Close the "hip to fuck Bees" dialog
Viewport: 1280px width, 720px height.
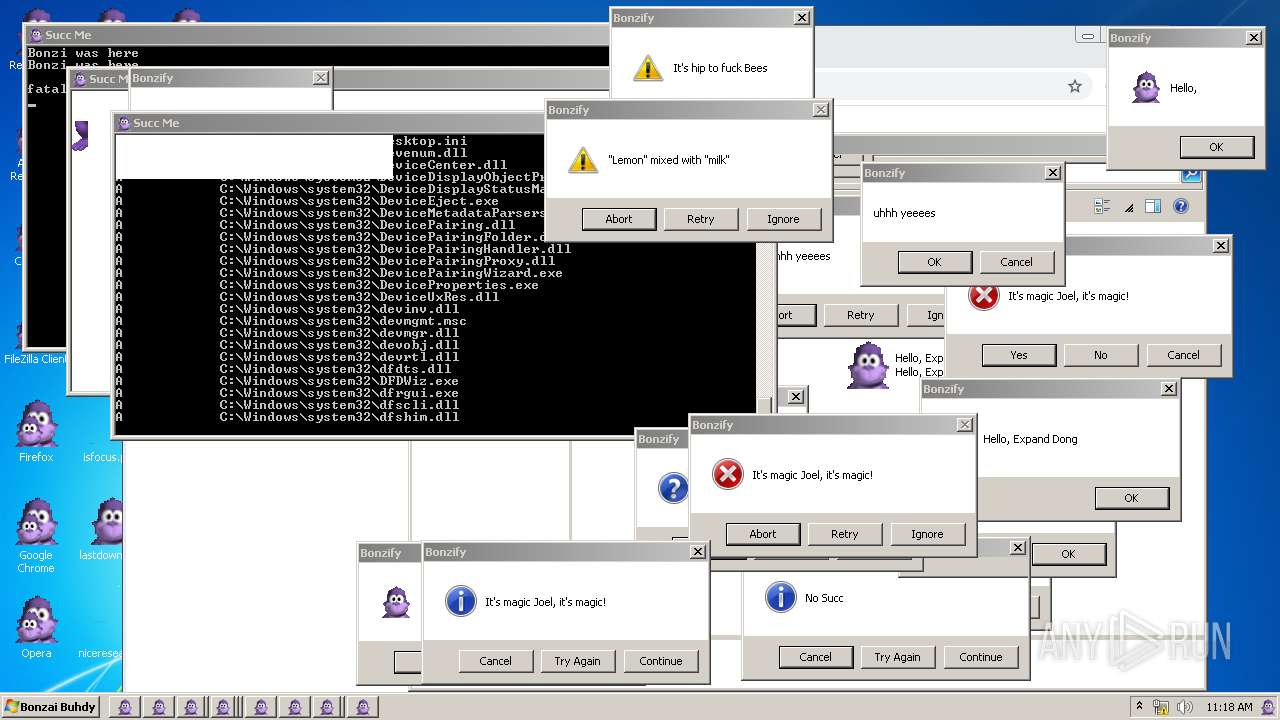click(802, 18)
